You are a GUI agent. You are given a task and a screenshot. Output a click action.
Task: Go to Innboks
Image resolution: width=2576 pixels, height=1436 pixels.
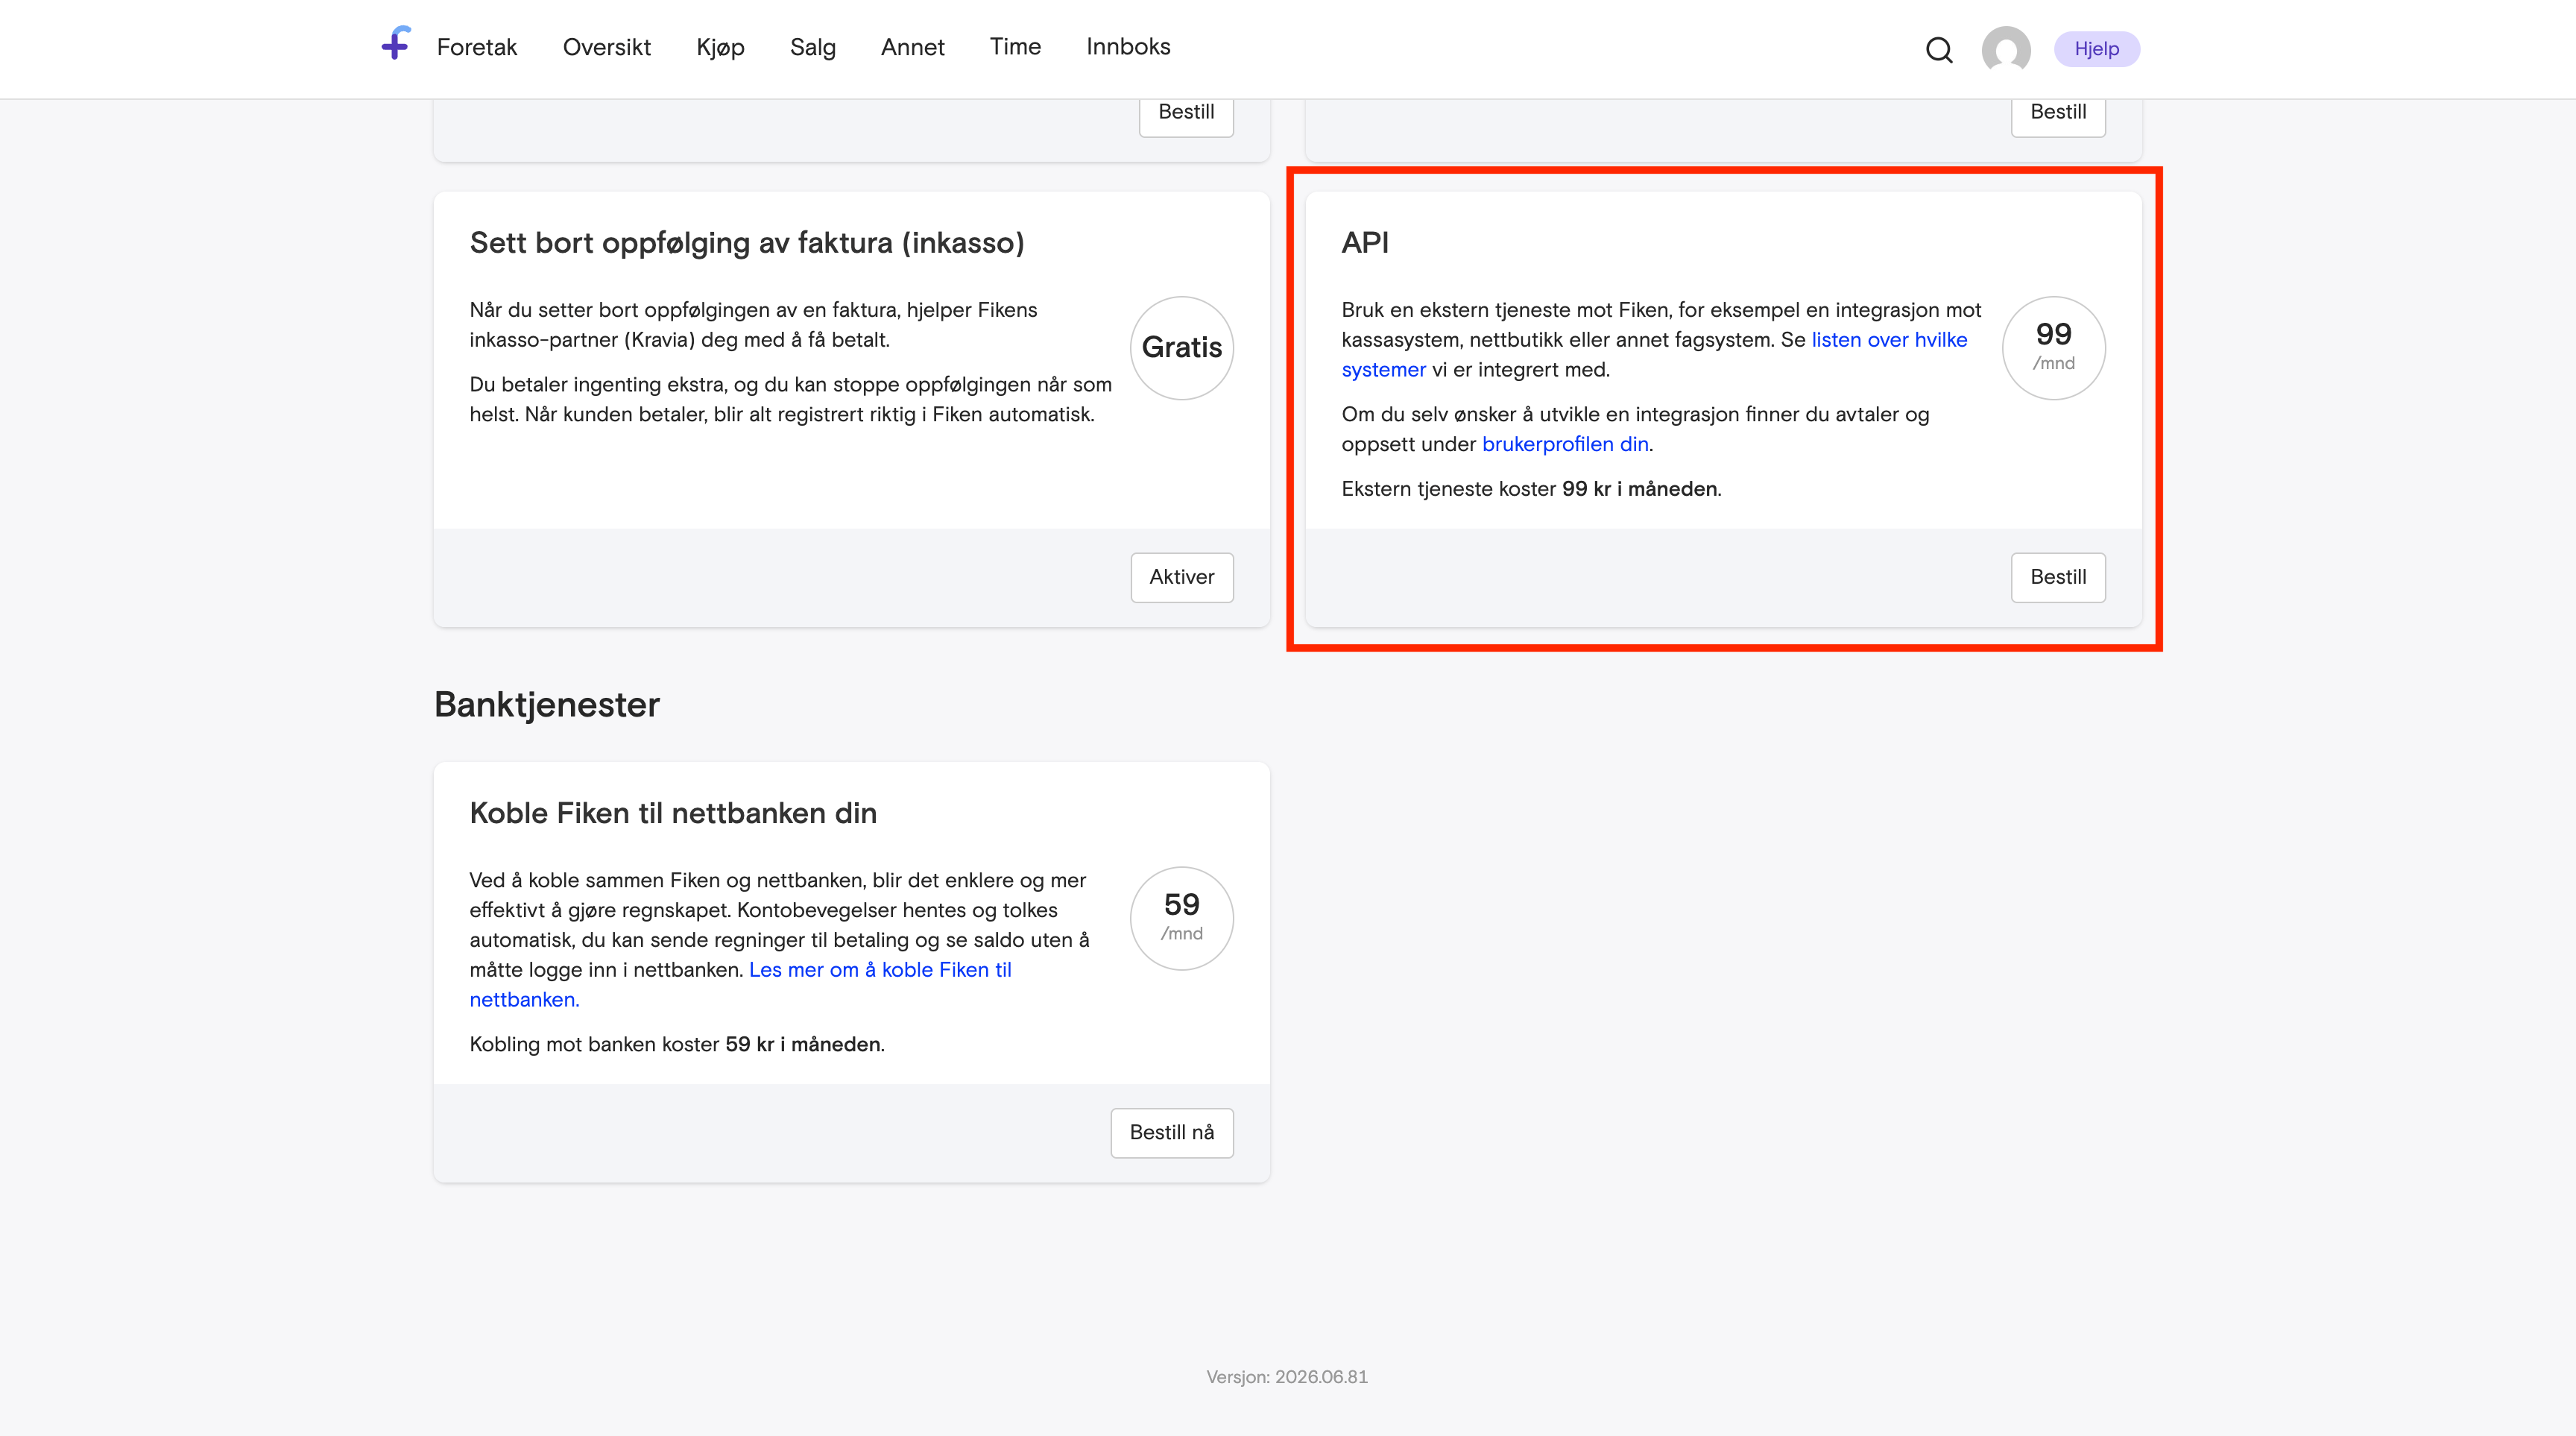point(1128,47)
